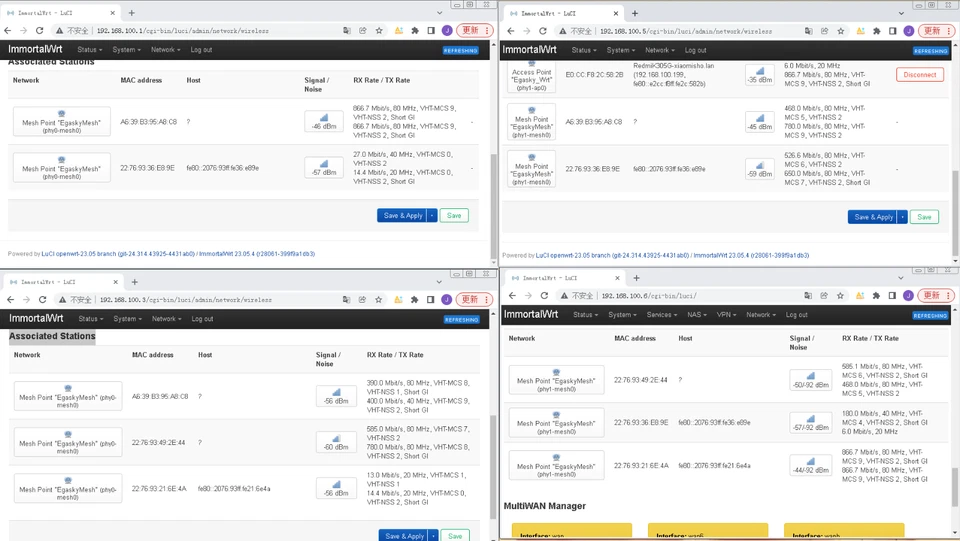Go back in the 192.168.100.5 window
Viewport: 960px width, 541px height.
point(511,31)
